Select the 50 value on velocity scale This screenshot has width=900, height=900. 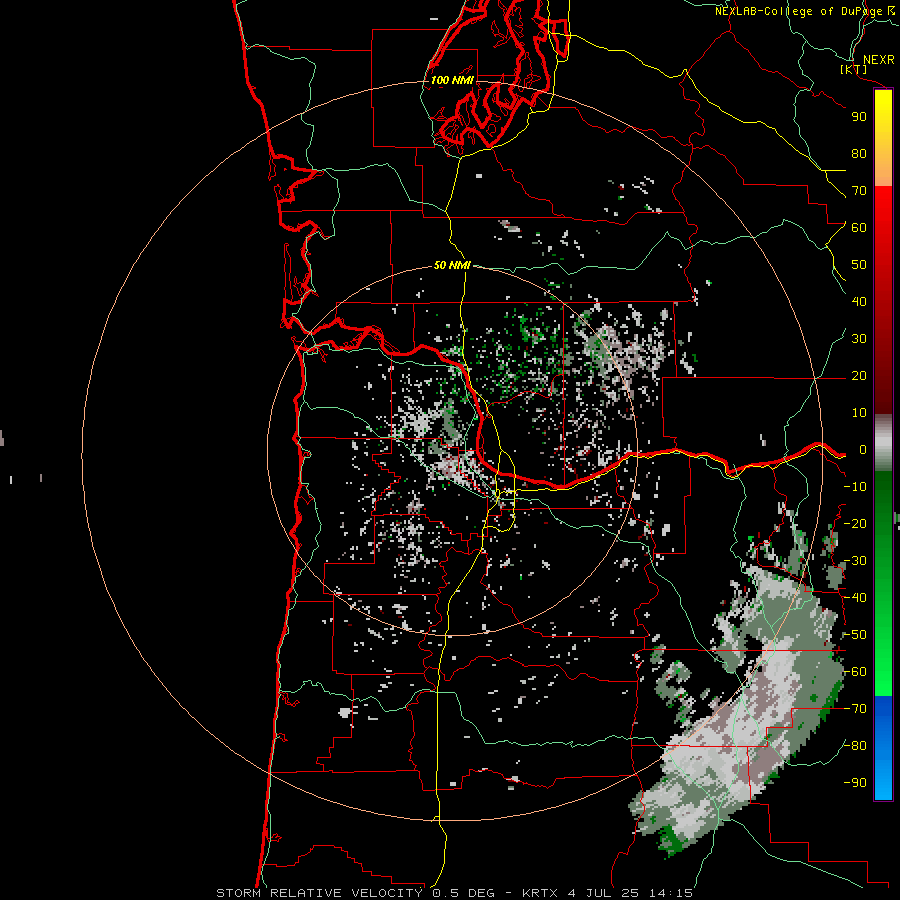coord(859,265)
